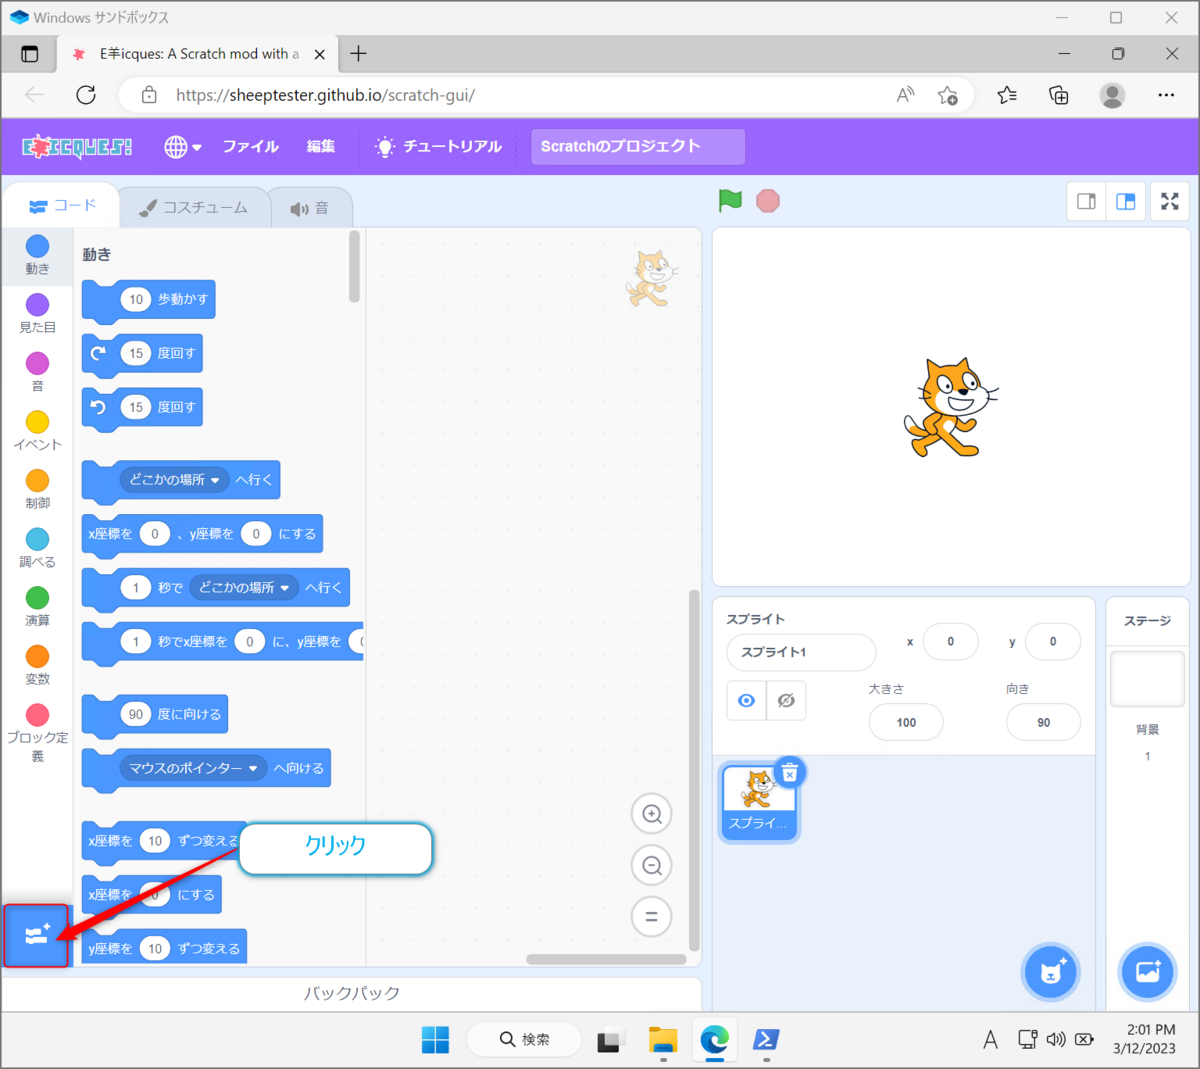
Task: Hide the sprite with crossed eye icon
Action: [786, 701]
